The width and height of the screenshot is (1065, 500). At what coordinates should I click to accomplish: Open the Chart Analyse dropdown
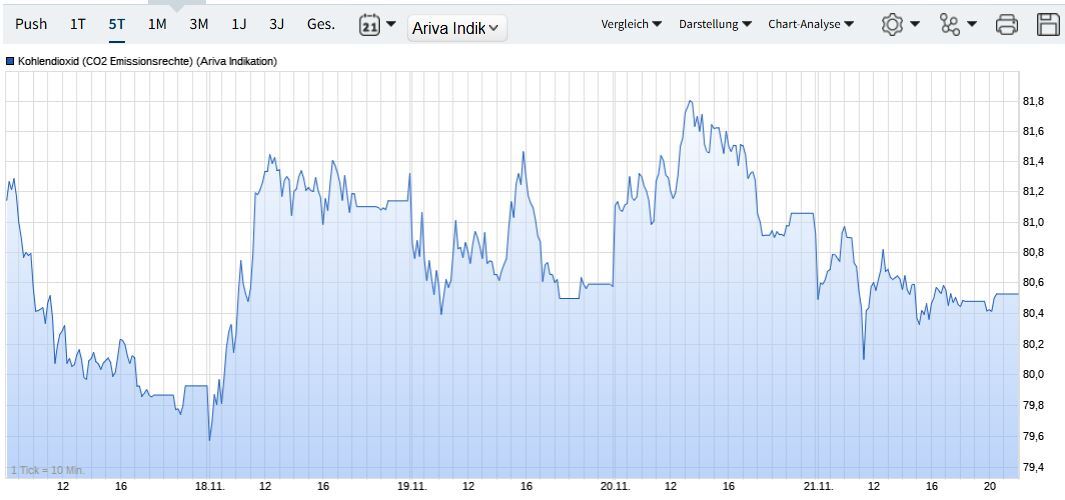tap(811, 24)
